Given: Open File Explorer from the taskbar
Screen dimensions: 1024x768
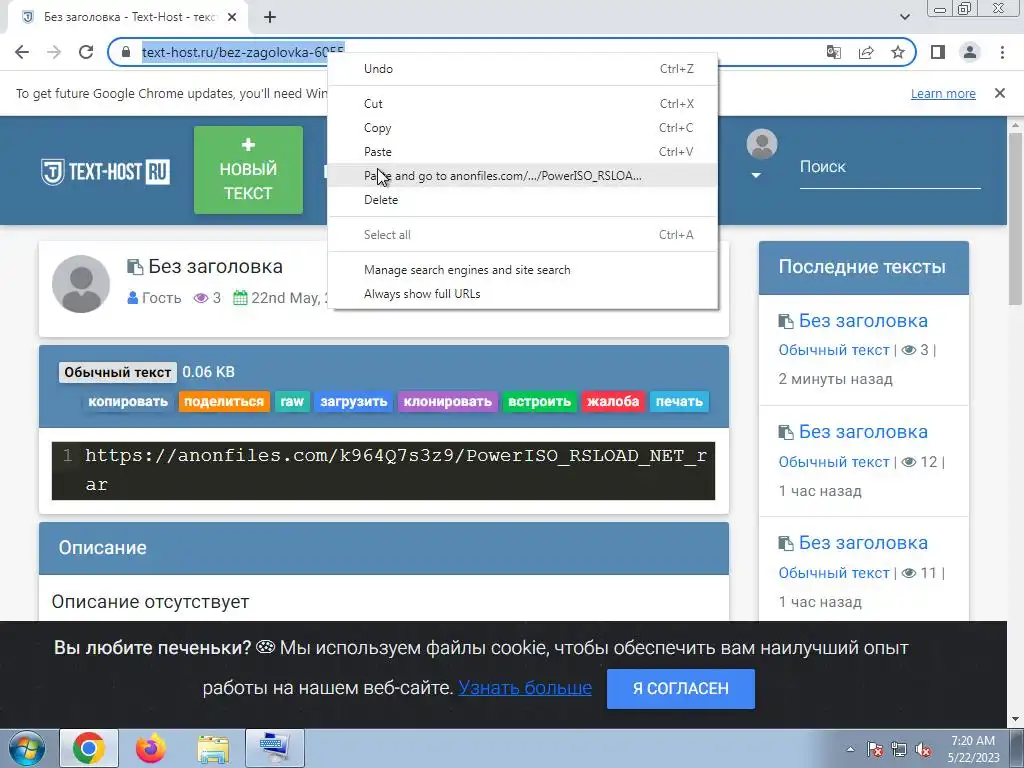Looking at the screenshot, I should pyautogui.click(x=213, y=748).
